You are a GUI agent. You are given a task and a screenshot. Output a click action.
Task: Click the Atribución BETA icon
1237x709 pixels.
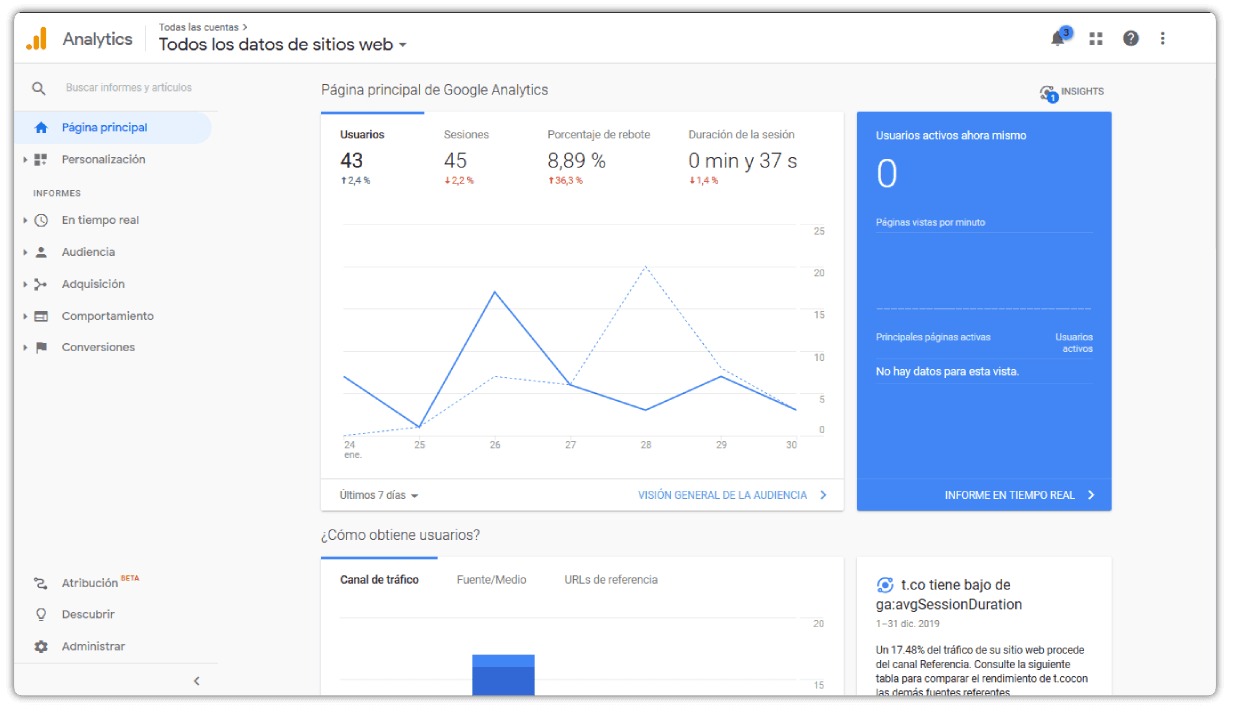pos(39,582)
